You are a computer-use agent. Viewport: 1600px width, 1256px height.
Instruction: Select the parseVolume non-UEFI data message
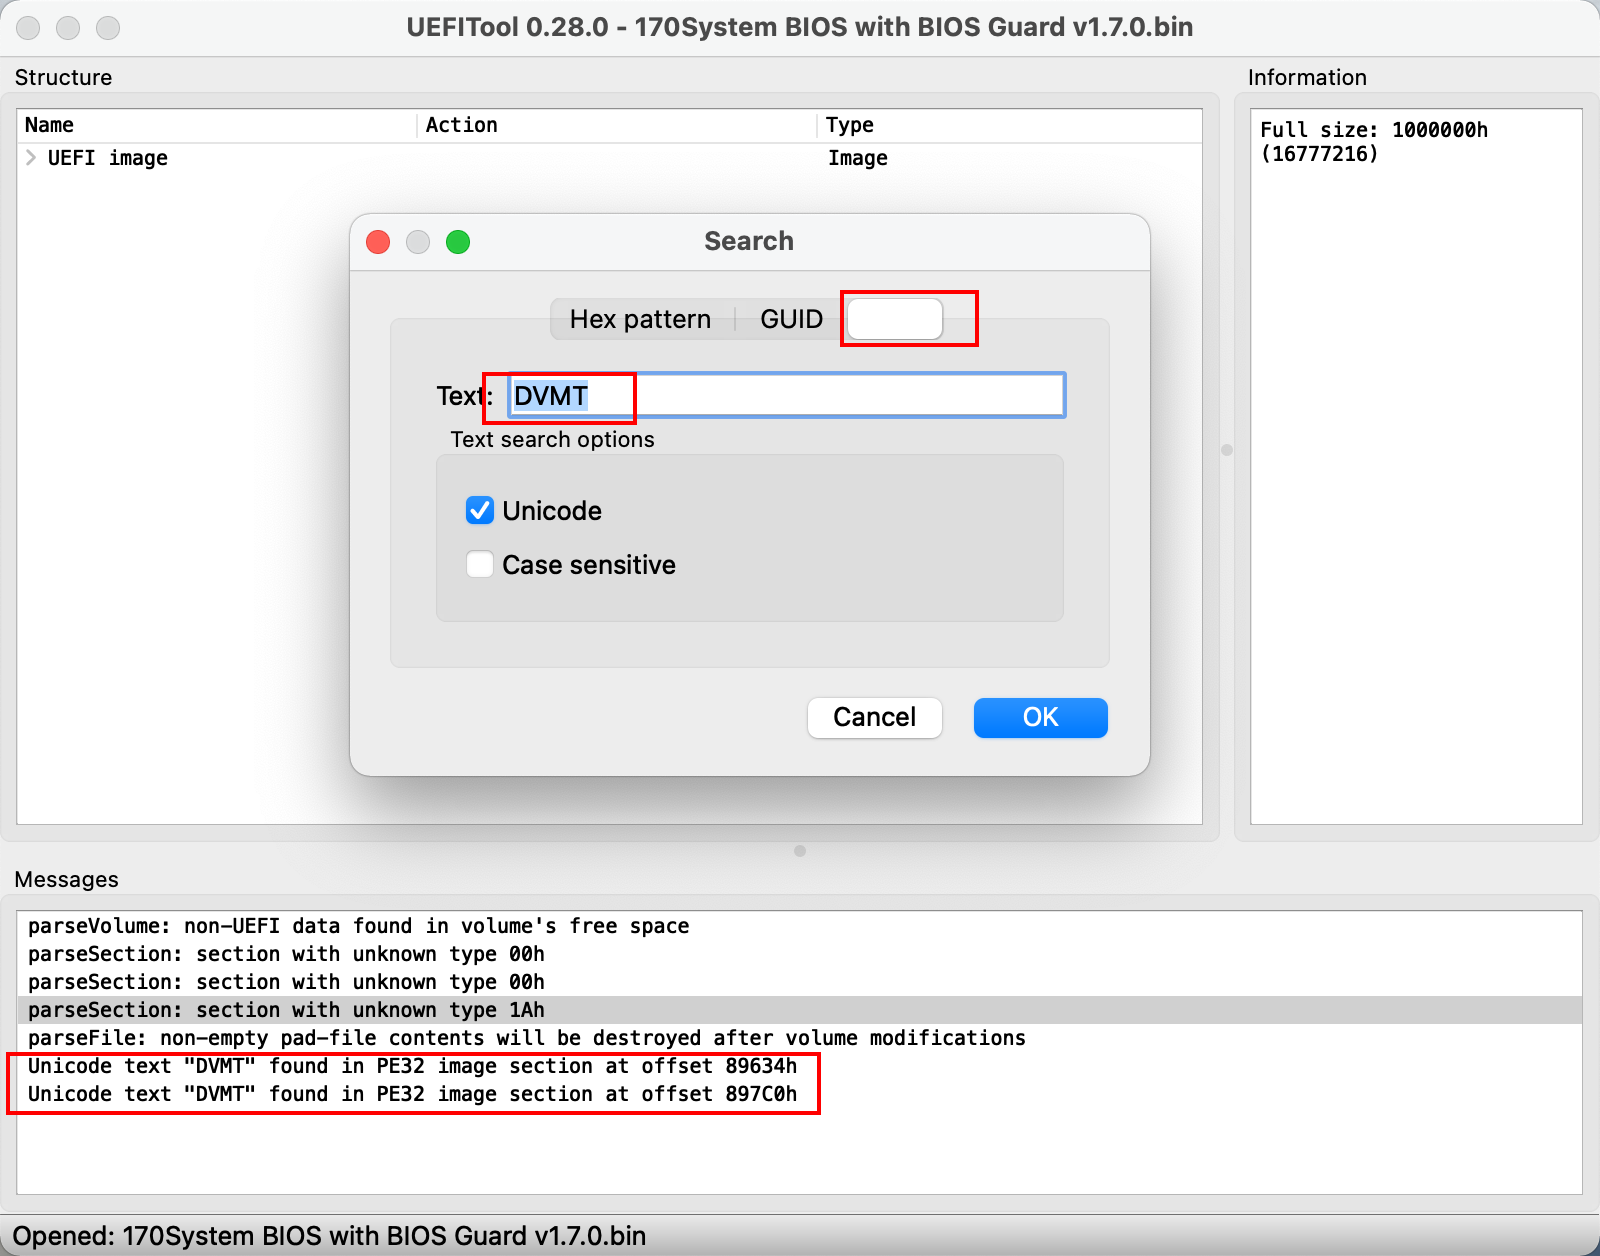pos(799,926)
